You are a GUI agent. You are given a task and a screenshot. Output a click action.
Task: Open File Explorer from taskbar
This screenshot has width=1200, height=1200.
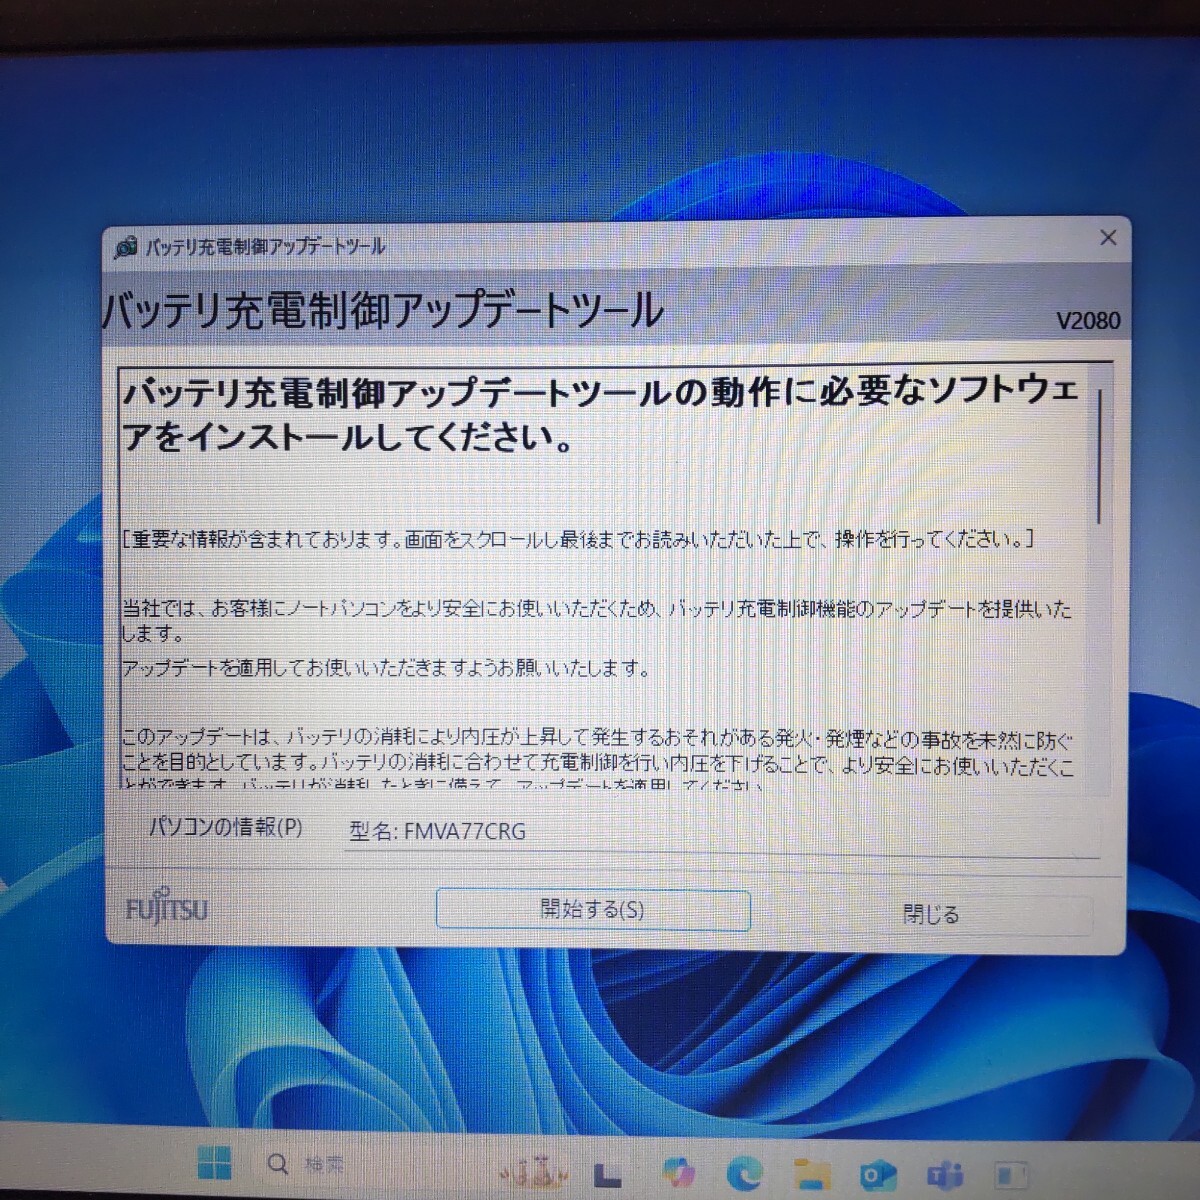click(x=810, y=1173)
